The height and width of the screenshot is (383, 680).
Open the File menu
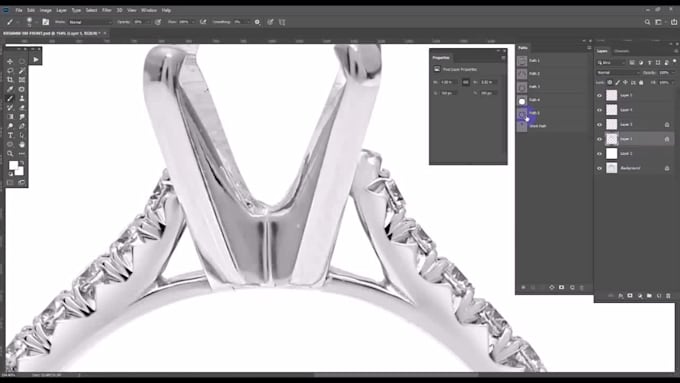click(x=19, y=10)
